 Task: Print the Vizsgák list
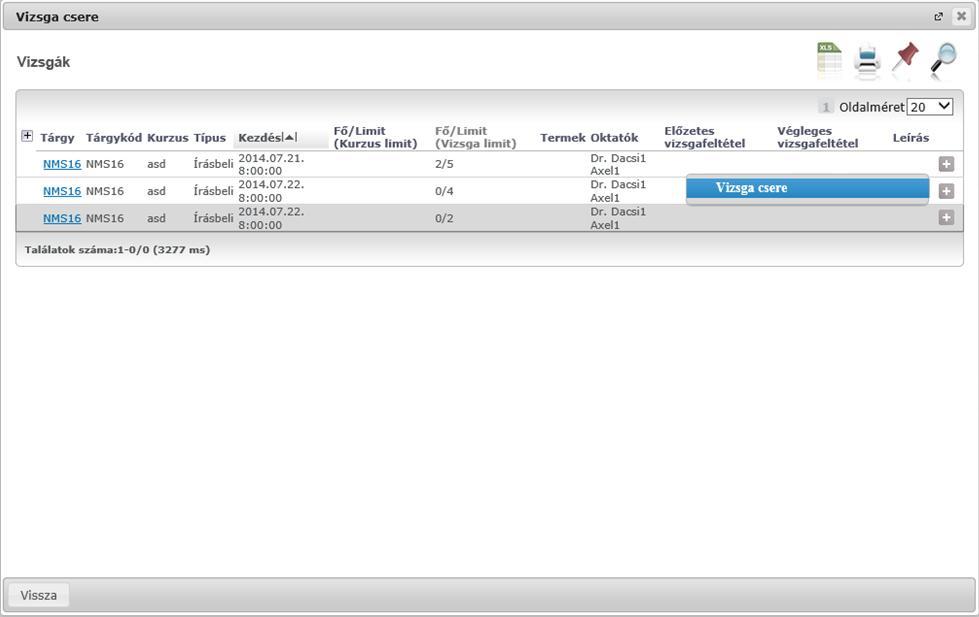[867, 61]
